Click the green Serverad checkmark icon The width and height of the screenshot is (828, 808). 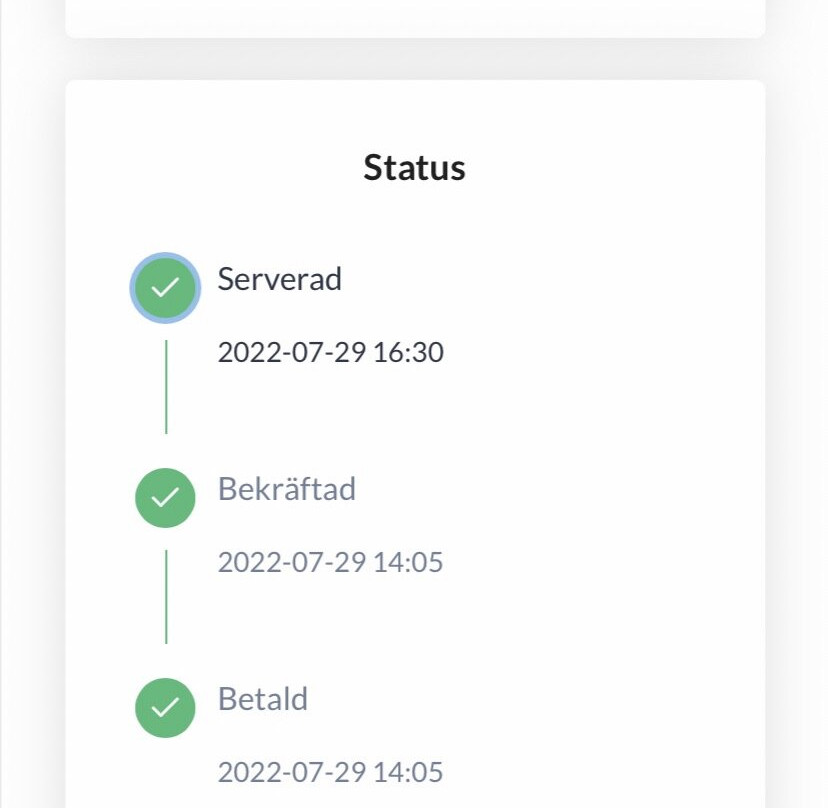[x=165, y=288]
